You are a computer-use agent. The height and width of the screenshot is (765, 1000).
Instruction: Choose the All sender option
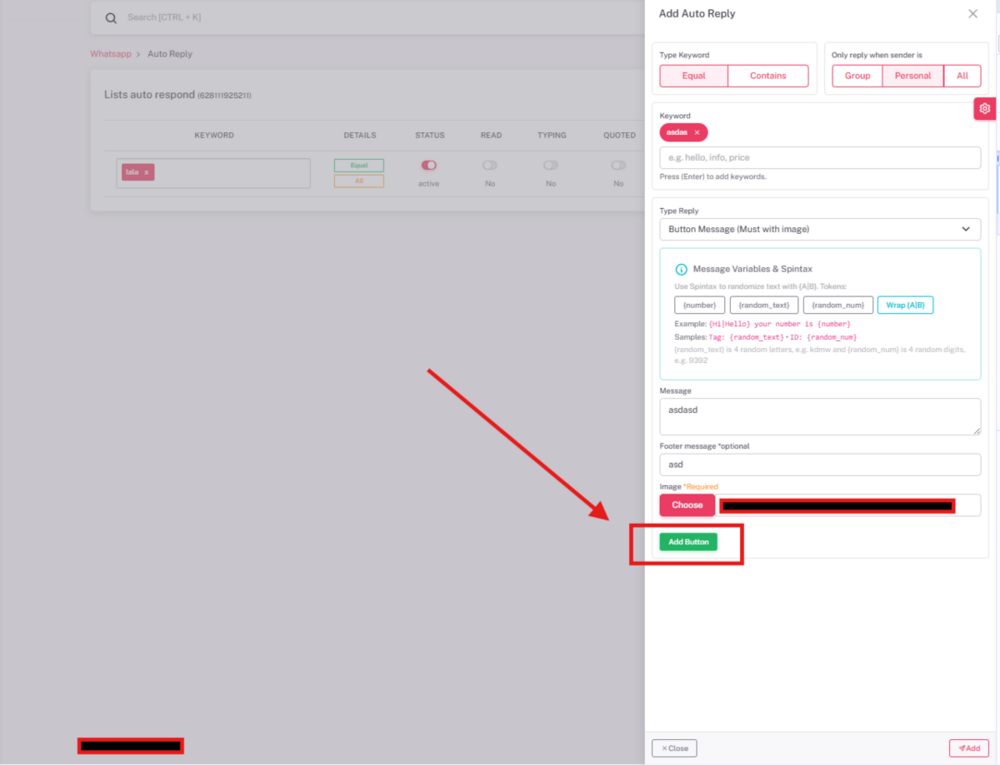962,76
